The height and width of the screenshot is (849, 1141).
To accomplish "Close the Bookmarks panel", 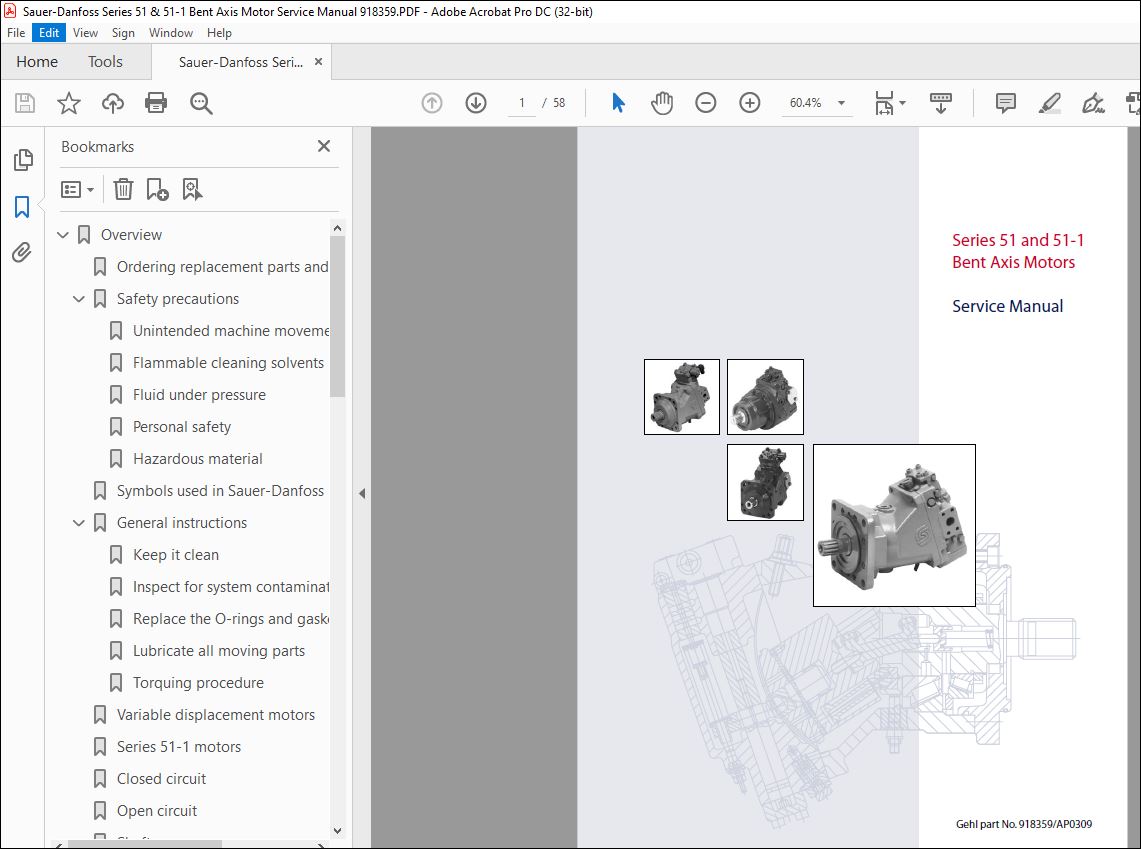I will click(324, 146).
